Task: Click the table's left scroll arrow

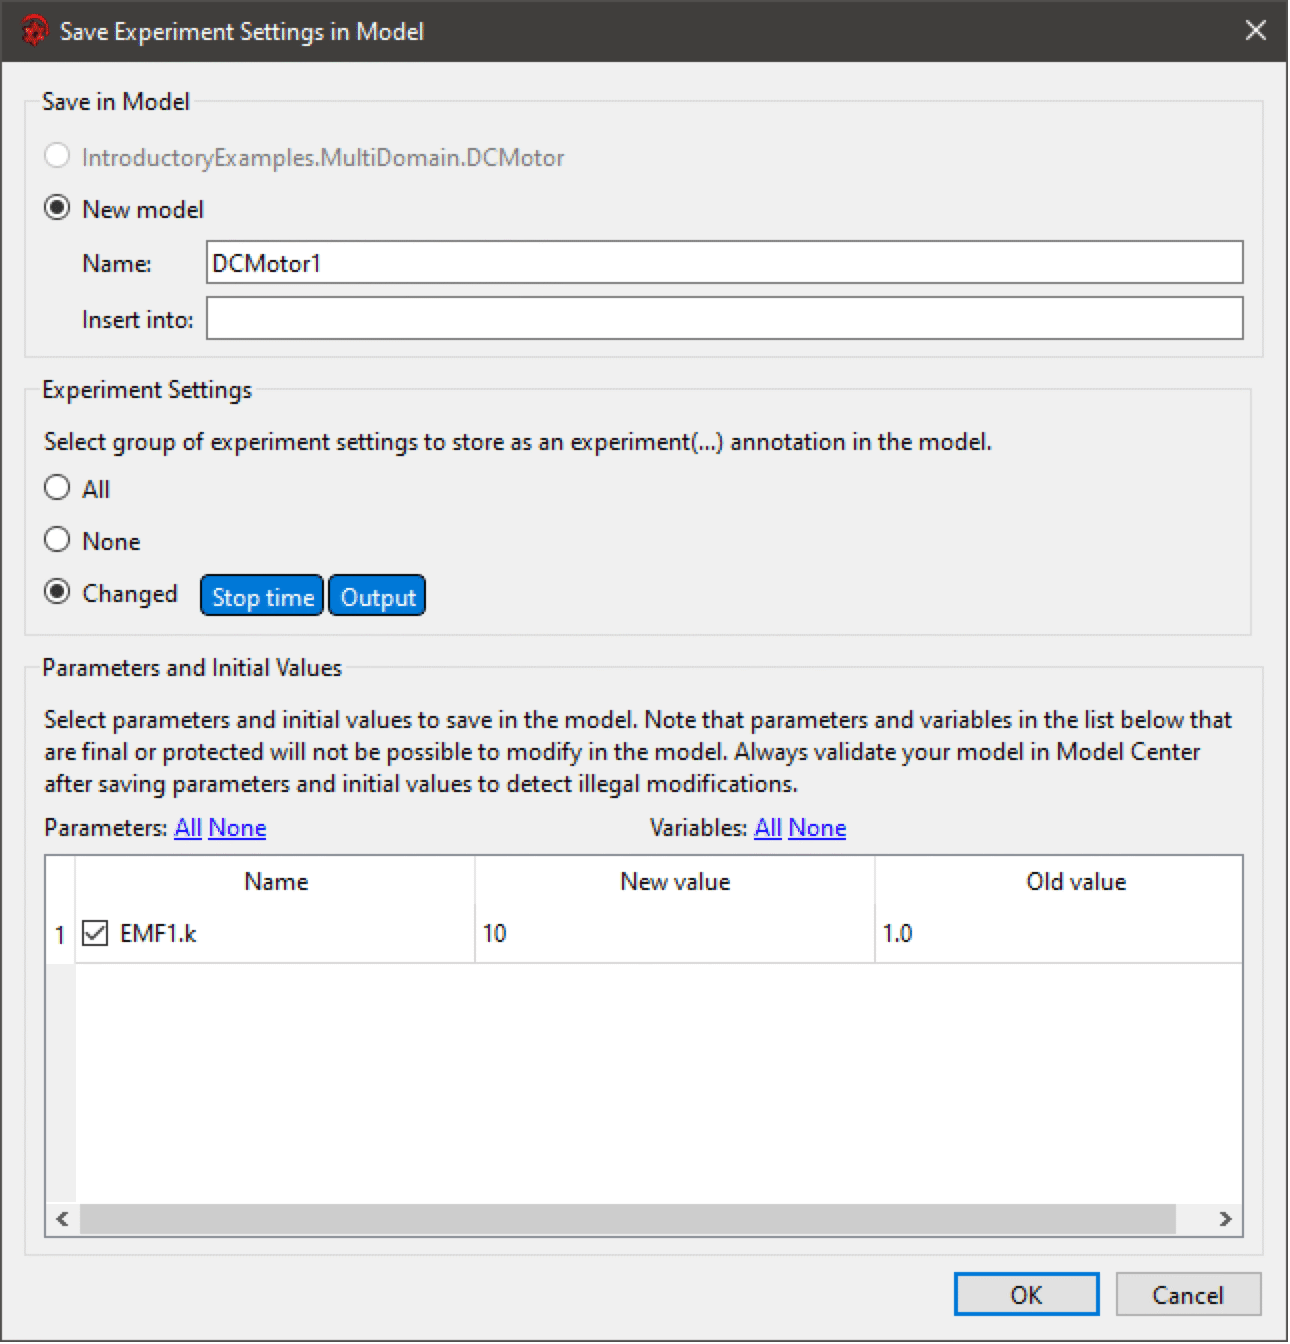Action: pos(62,1219)
